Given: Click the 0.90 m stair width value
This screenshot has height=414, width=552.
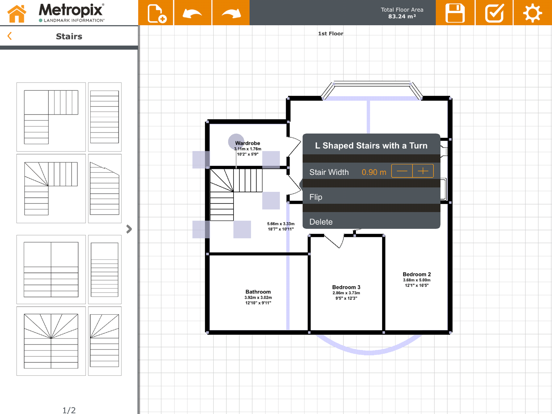Looking at the screenshot, I should [374, 172].
